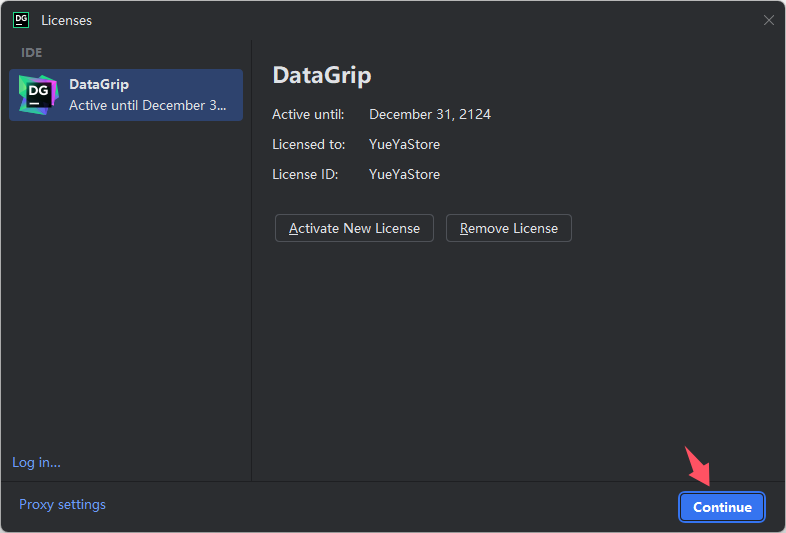Close the Licenses dialog
The height and width of the screenshot is (533, 786).
pos(768,20)
